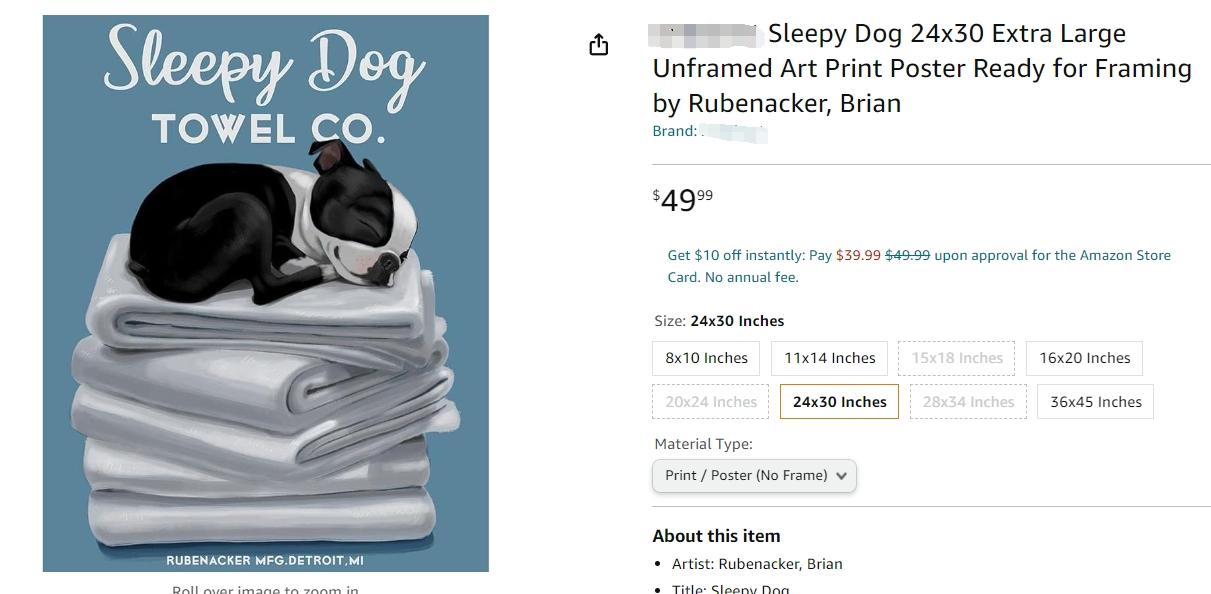Visit the Brand link under the title
The image size is (1211, 594).
coord(709,131)
